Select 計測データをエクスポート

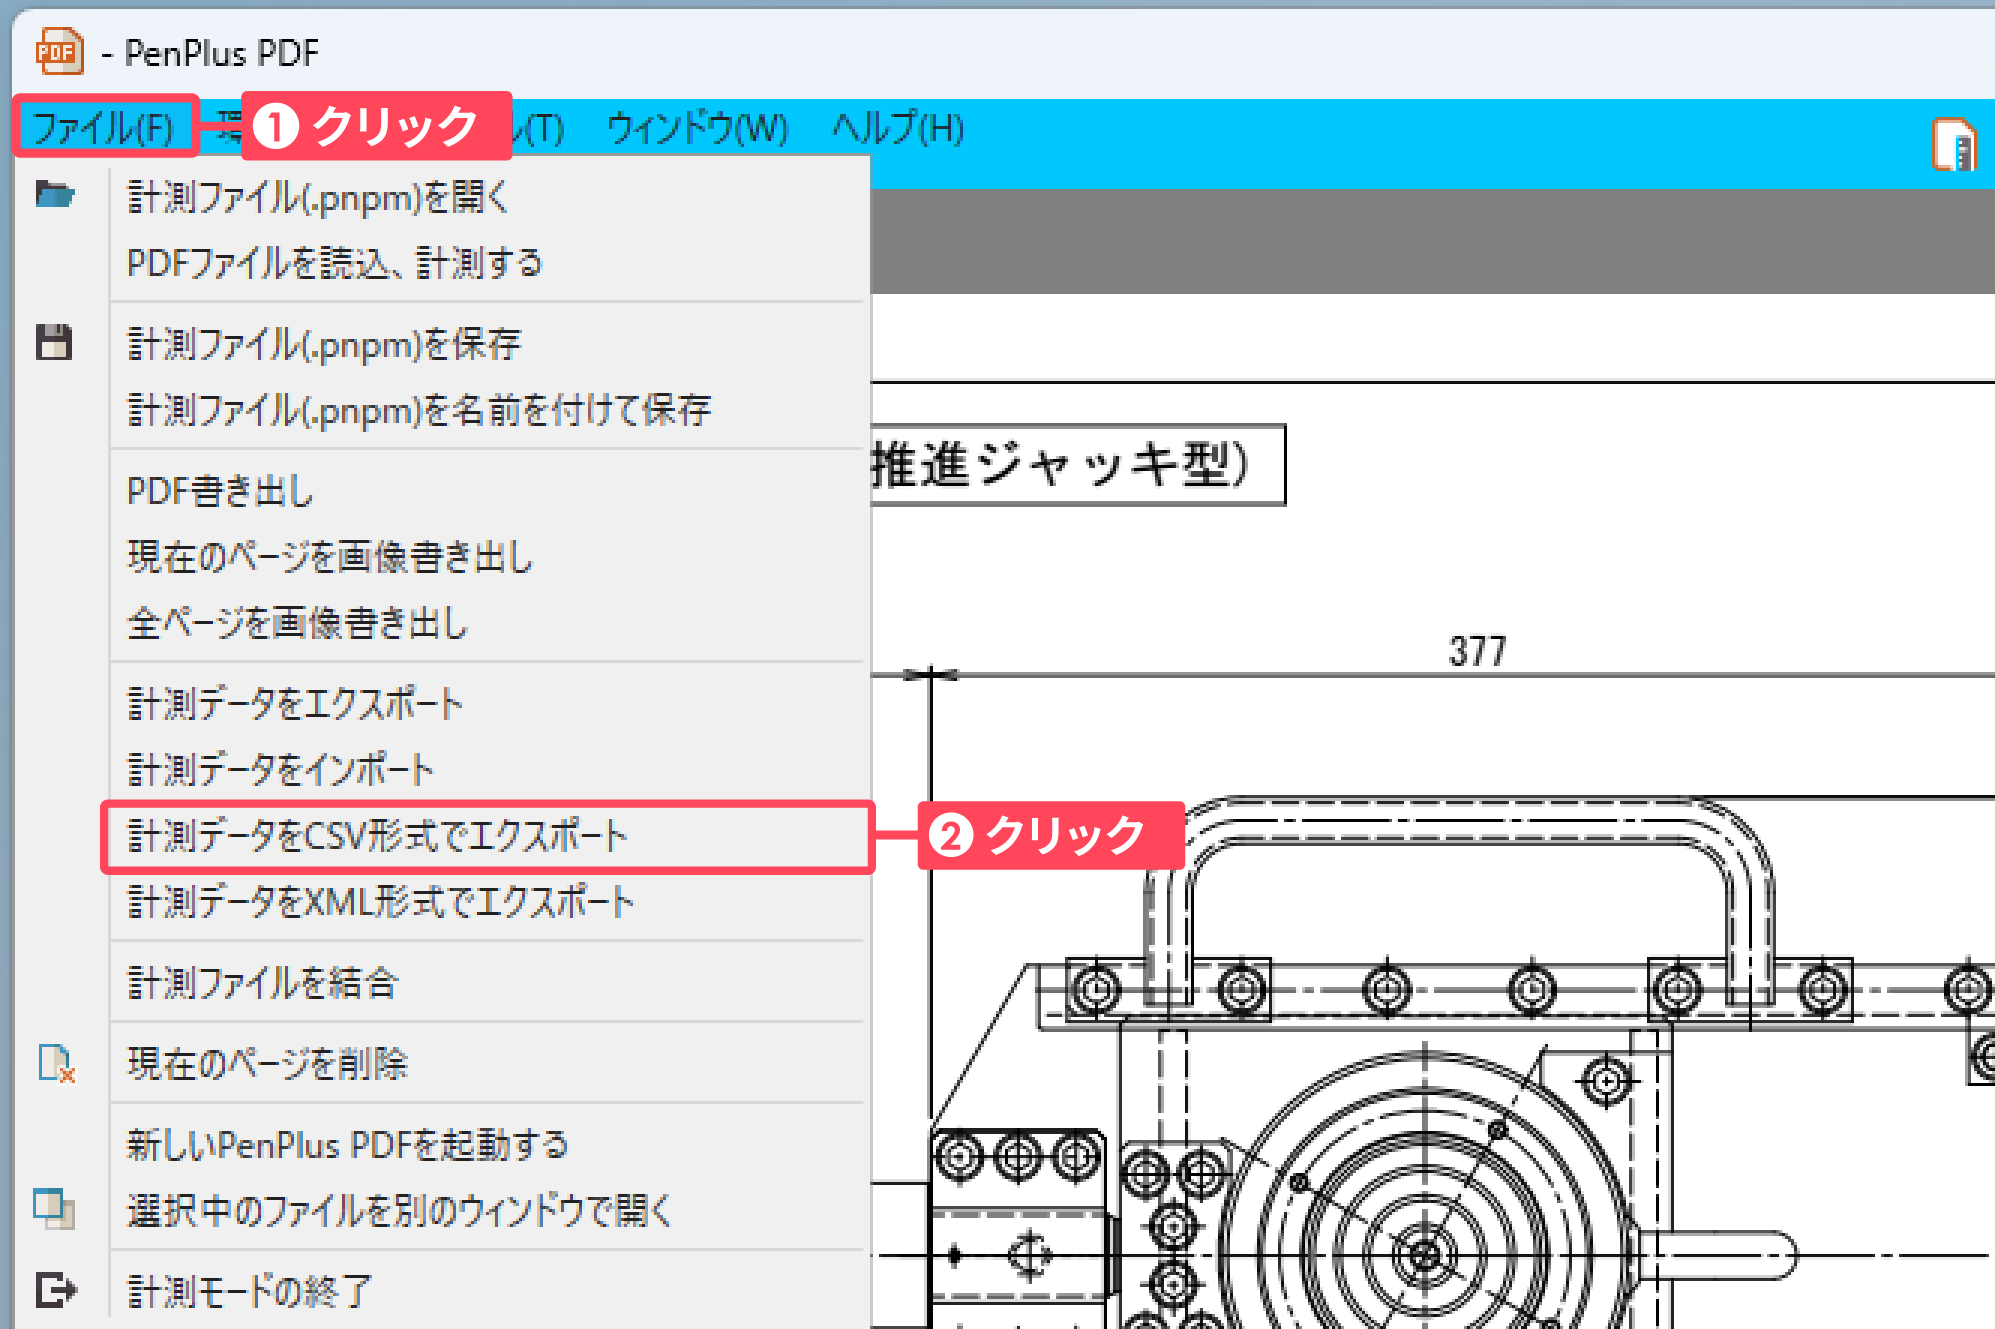click(x=295, y=704)
